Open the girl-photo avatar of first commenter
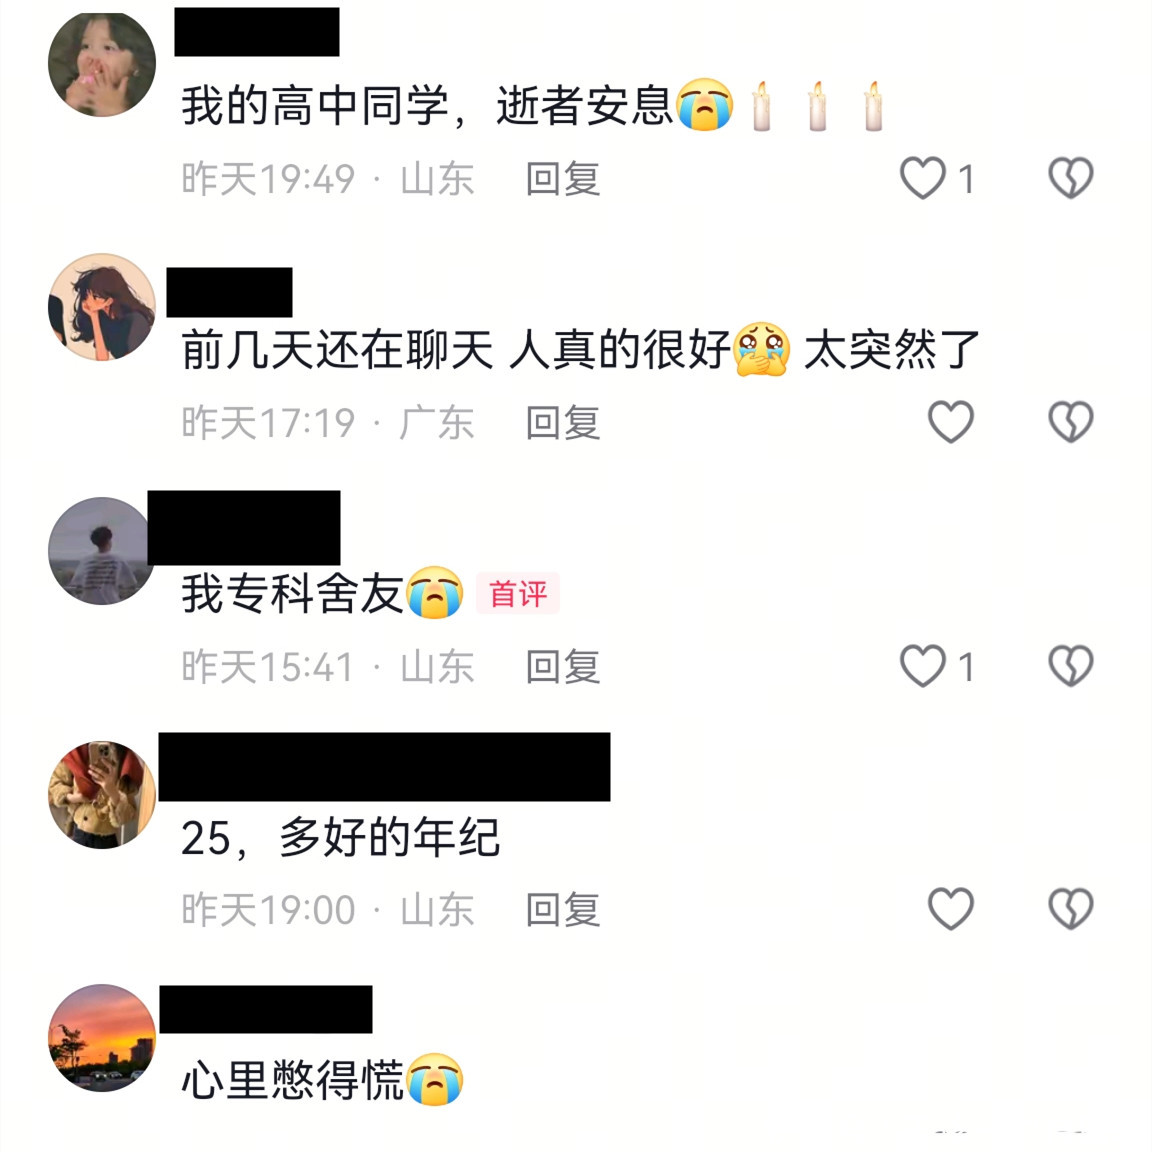 101,63
